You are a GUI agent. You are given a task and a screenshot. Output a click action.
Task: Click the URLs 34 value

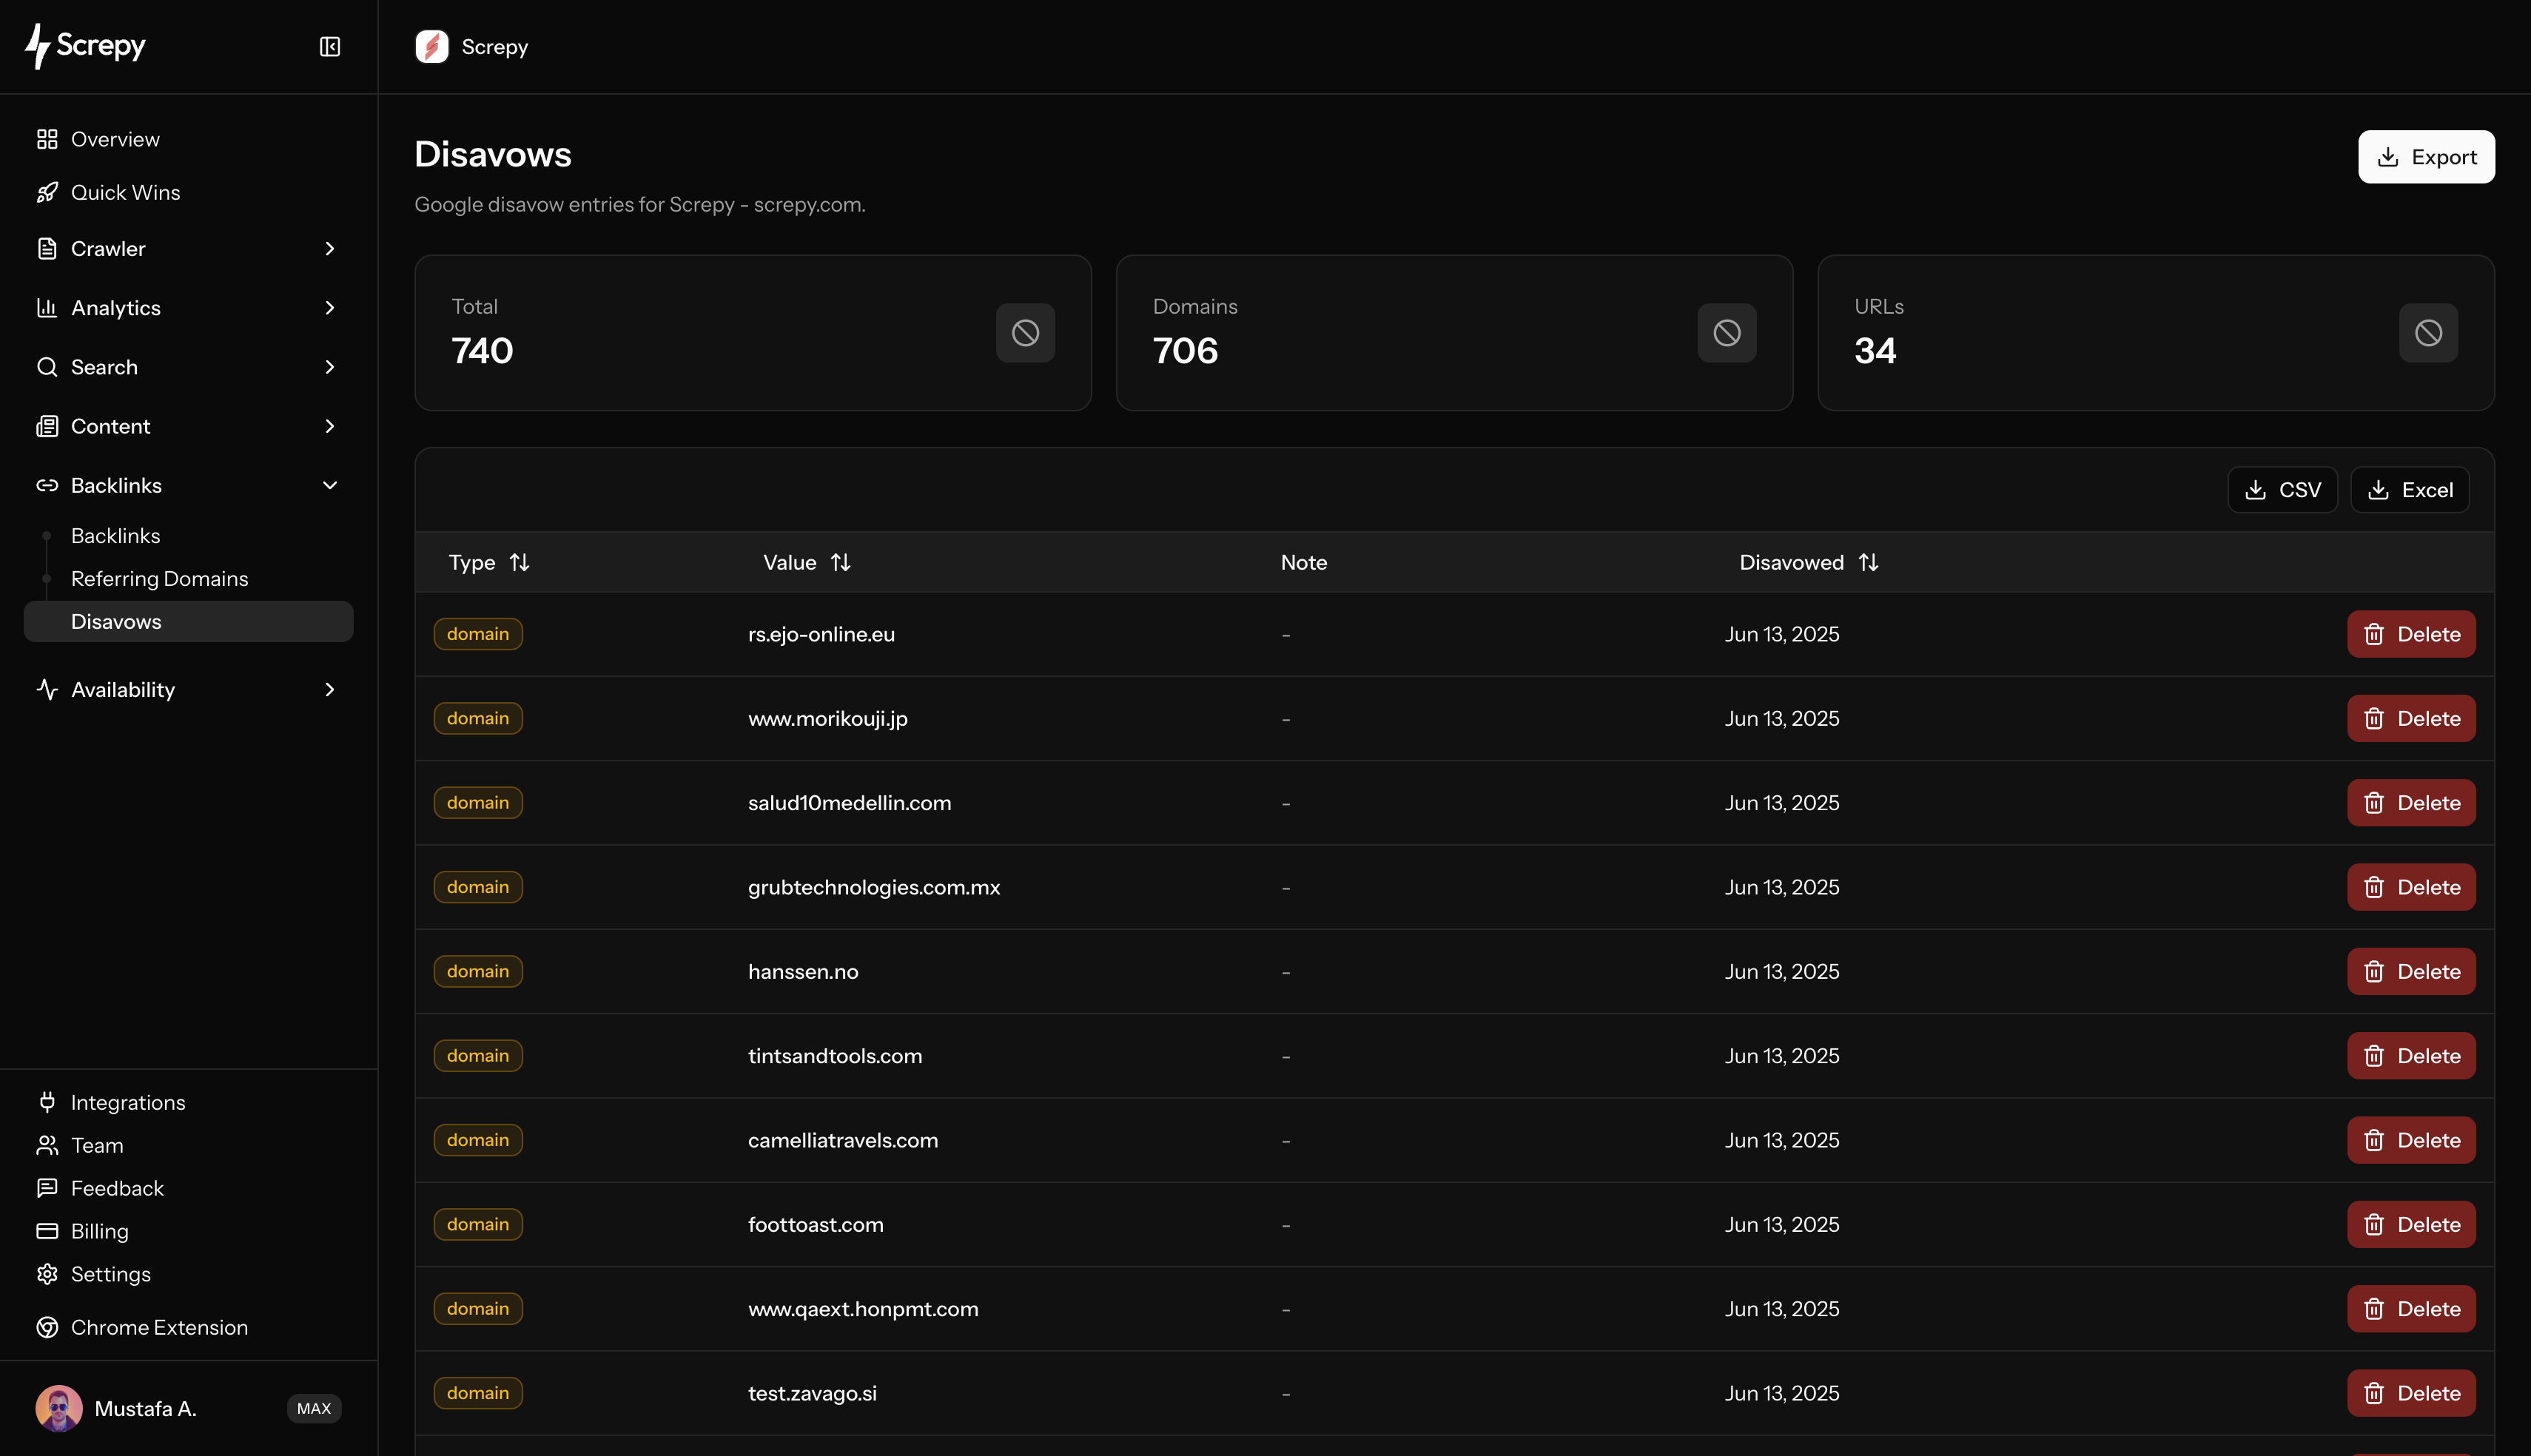pyautogui.click(x=1875, y=350)
